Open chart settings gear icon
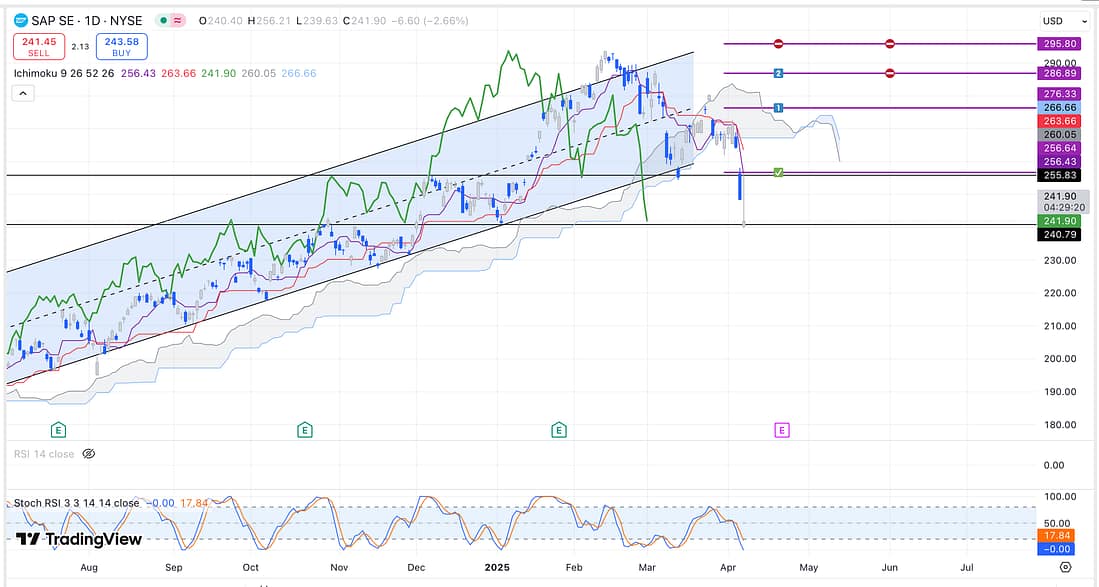The width and height of the screenshot is (1099, 587). [1065, 567]
